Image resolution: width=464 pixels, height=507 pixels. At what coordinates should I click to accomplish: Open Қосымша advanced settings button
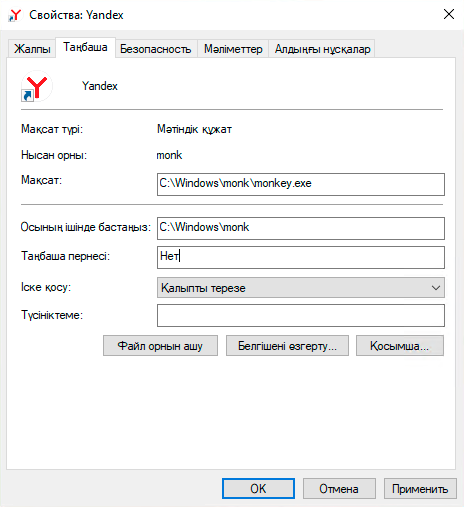click(400, 346)
